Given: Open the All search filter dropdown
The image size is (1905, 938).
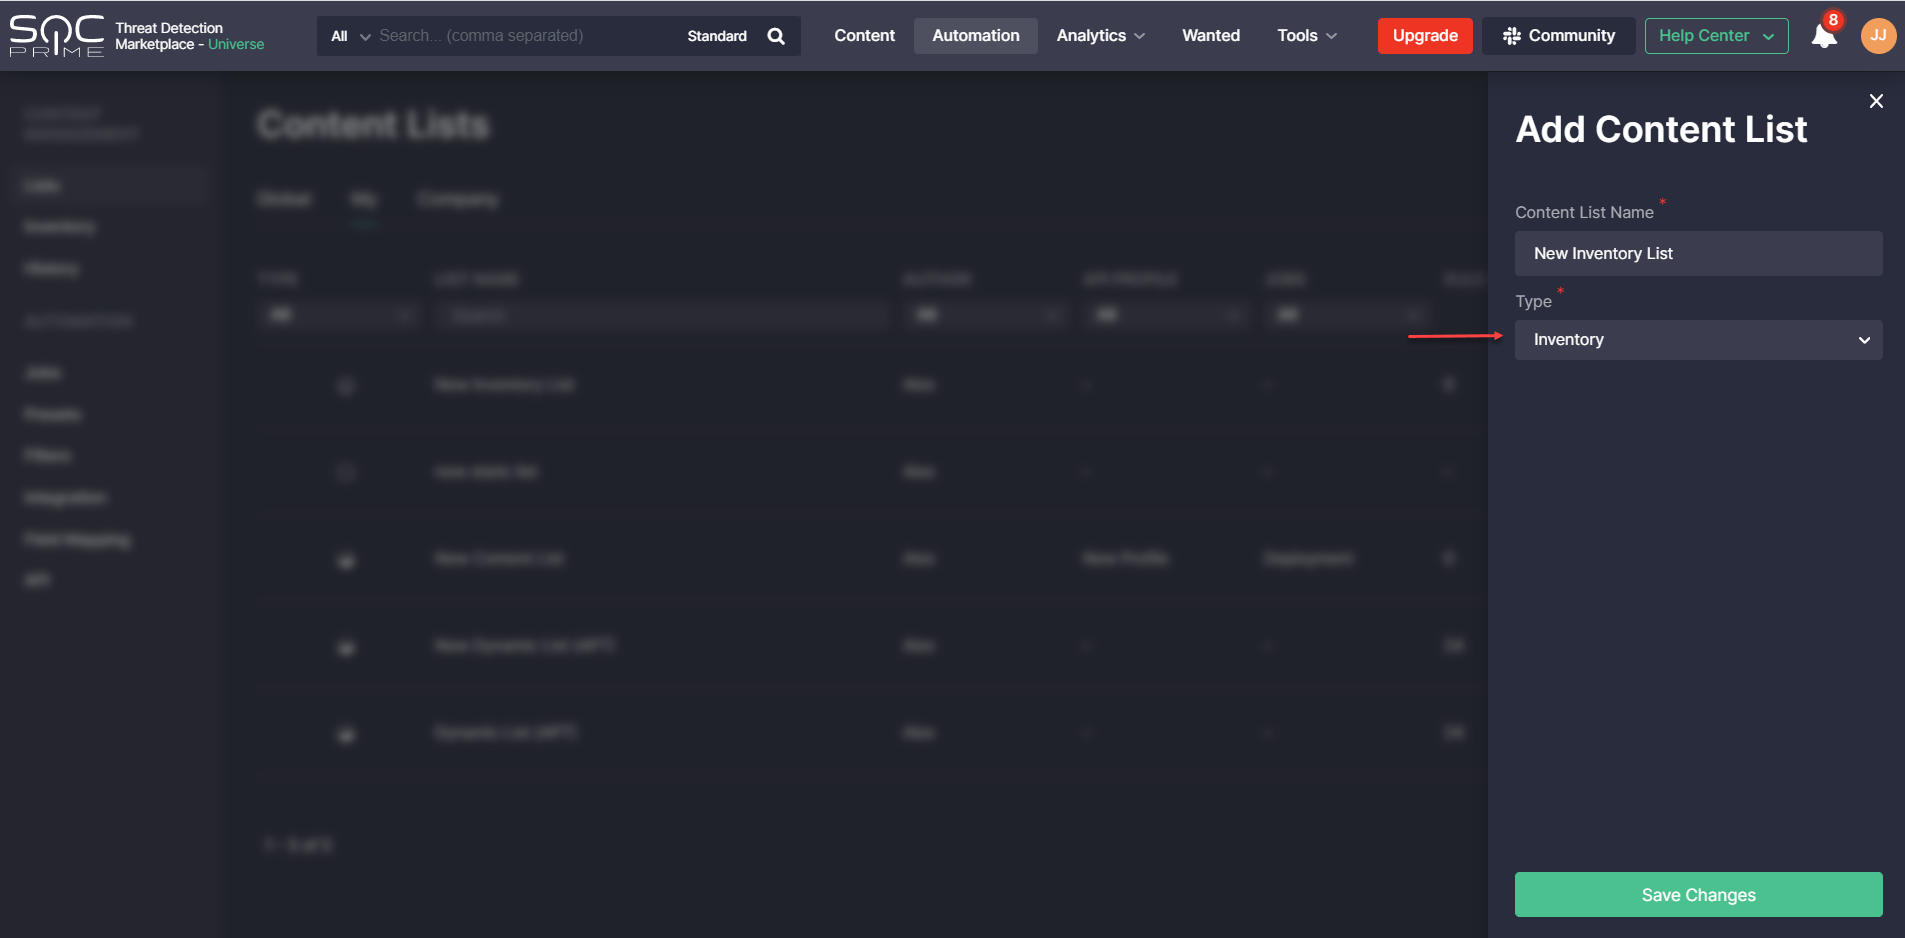Looking at the screenshot, I should coord(349,36).
